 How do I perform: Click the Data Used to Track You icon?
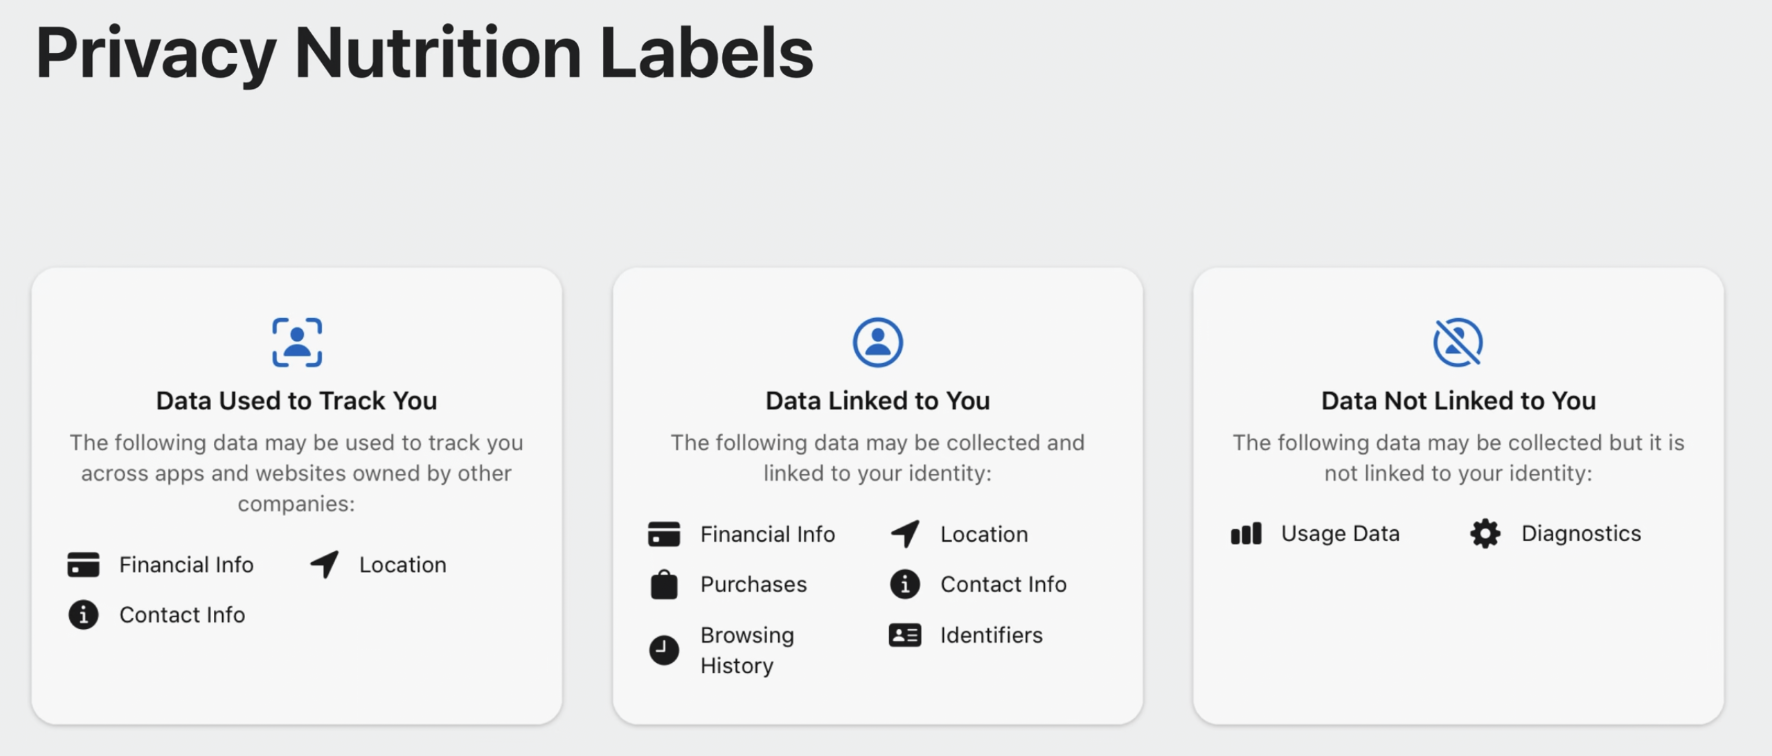pos(297,342)
